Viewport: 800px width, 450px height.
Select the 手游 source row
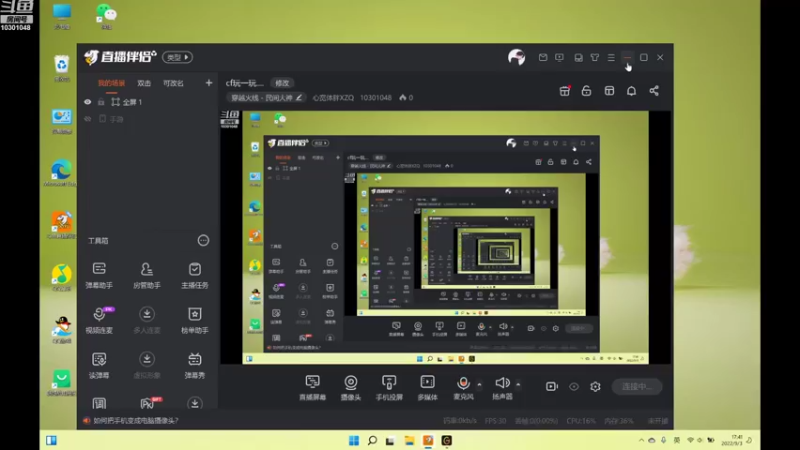[148, 119]
